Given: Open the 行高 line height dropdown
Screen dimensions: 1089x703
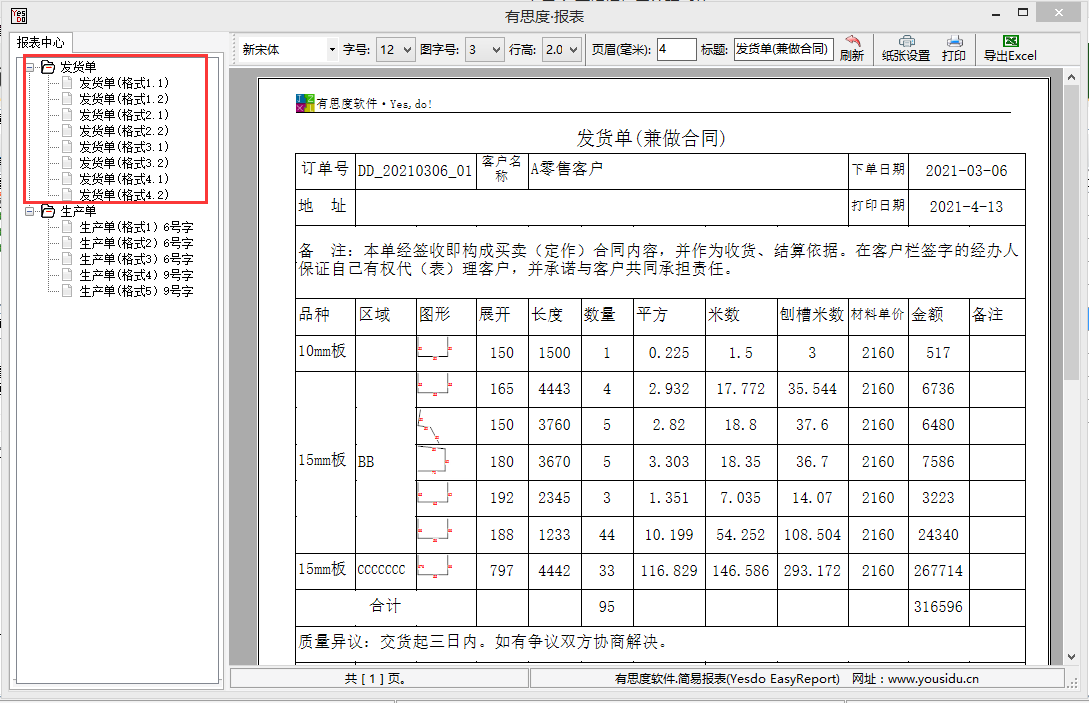Looking at the screenshot, I should click(573, 49).
